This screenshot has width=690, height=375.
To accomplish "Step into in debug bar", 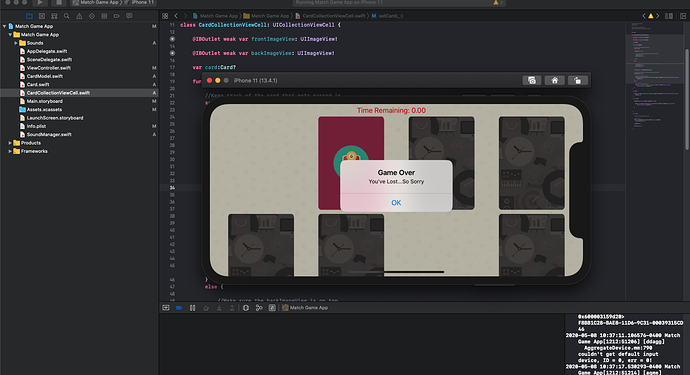I will click(x=219, y=308).
